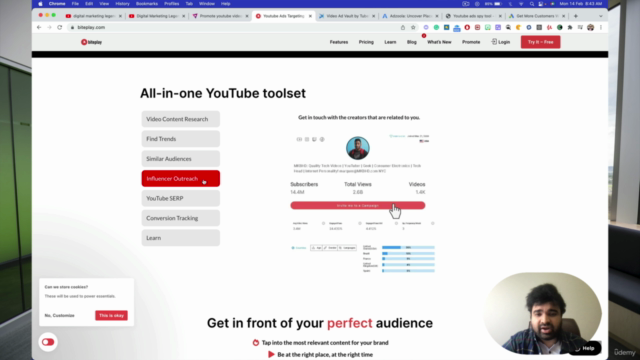Open the File menu

coord(75,4)
